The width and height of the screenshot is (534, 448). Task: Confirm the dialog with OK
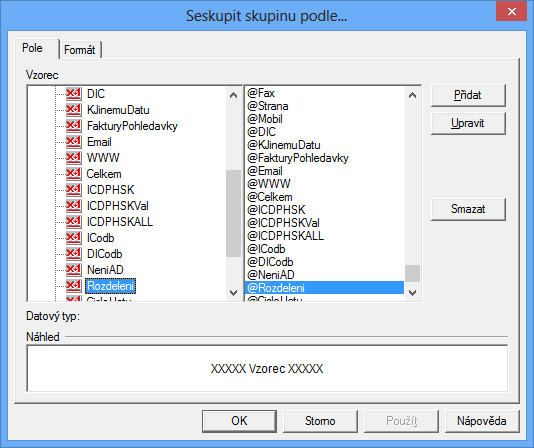coord(239,421)
